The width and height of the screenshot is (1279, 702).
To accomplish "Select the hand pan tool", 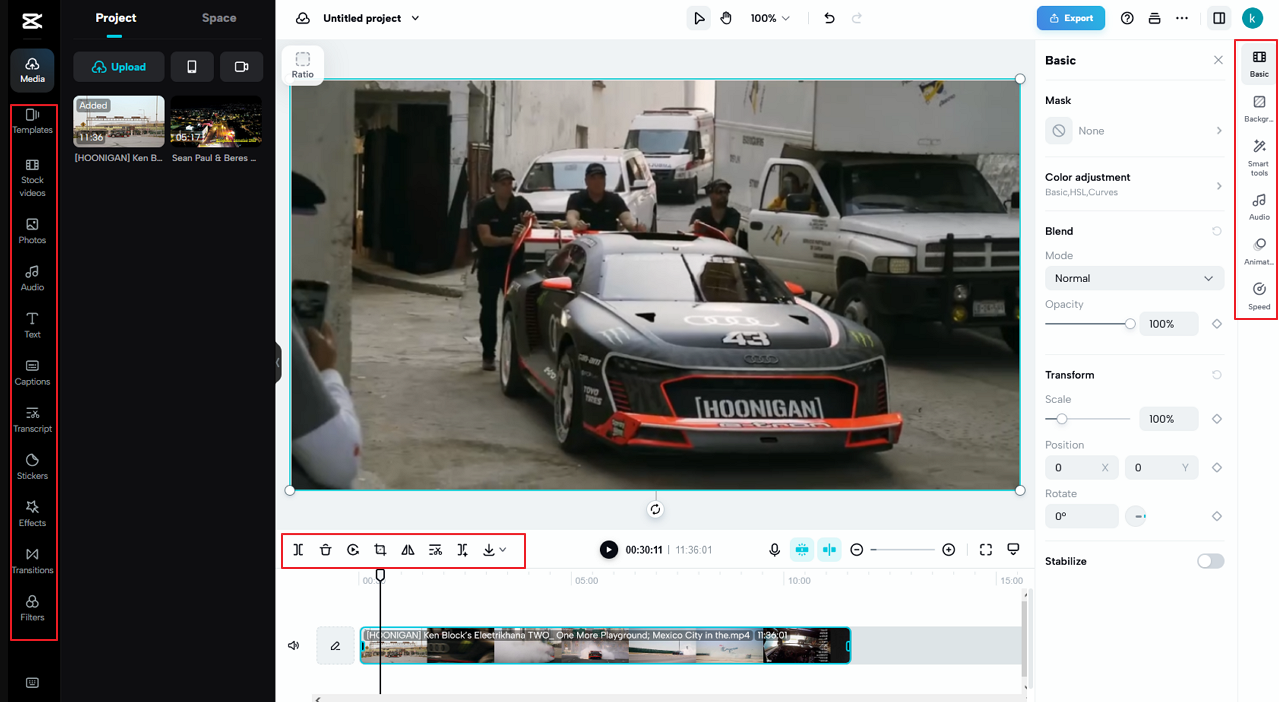I will coord(726,18).
